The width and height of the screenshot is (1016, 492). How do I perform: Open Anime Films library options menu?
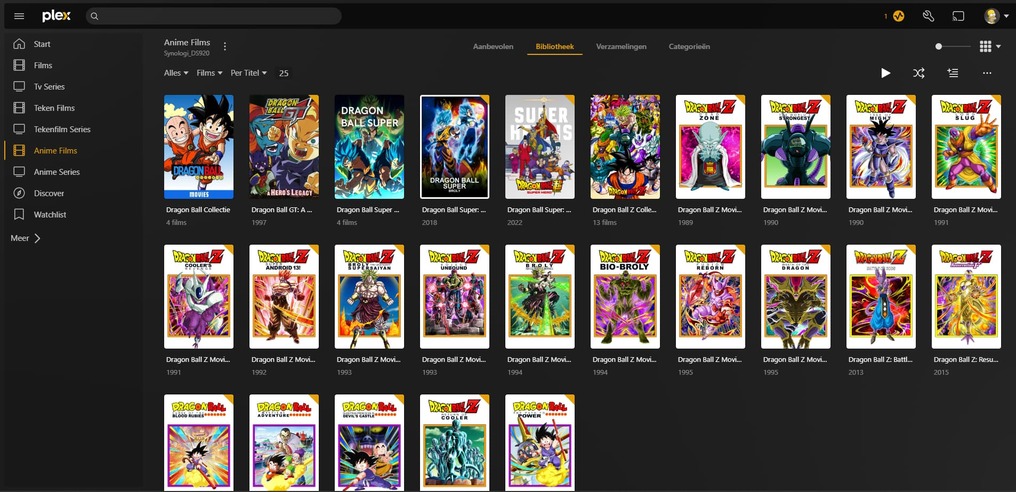(x=225, y=47)
